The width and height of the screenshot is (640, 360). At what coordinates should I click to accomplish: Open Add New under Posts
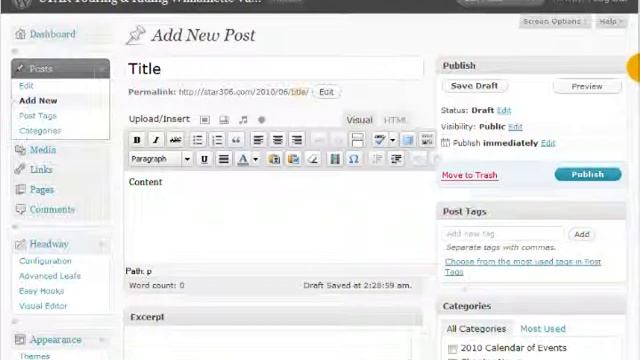(x=38, y=101)
